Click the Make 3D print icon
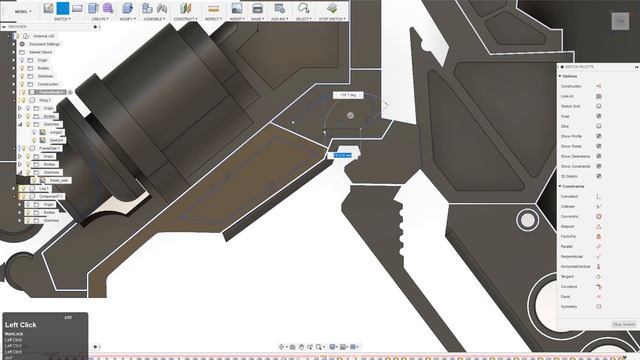Image resolution: width=640 pixels, height=360 pixels. click(257, 8)
